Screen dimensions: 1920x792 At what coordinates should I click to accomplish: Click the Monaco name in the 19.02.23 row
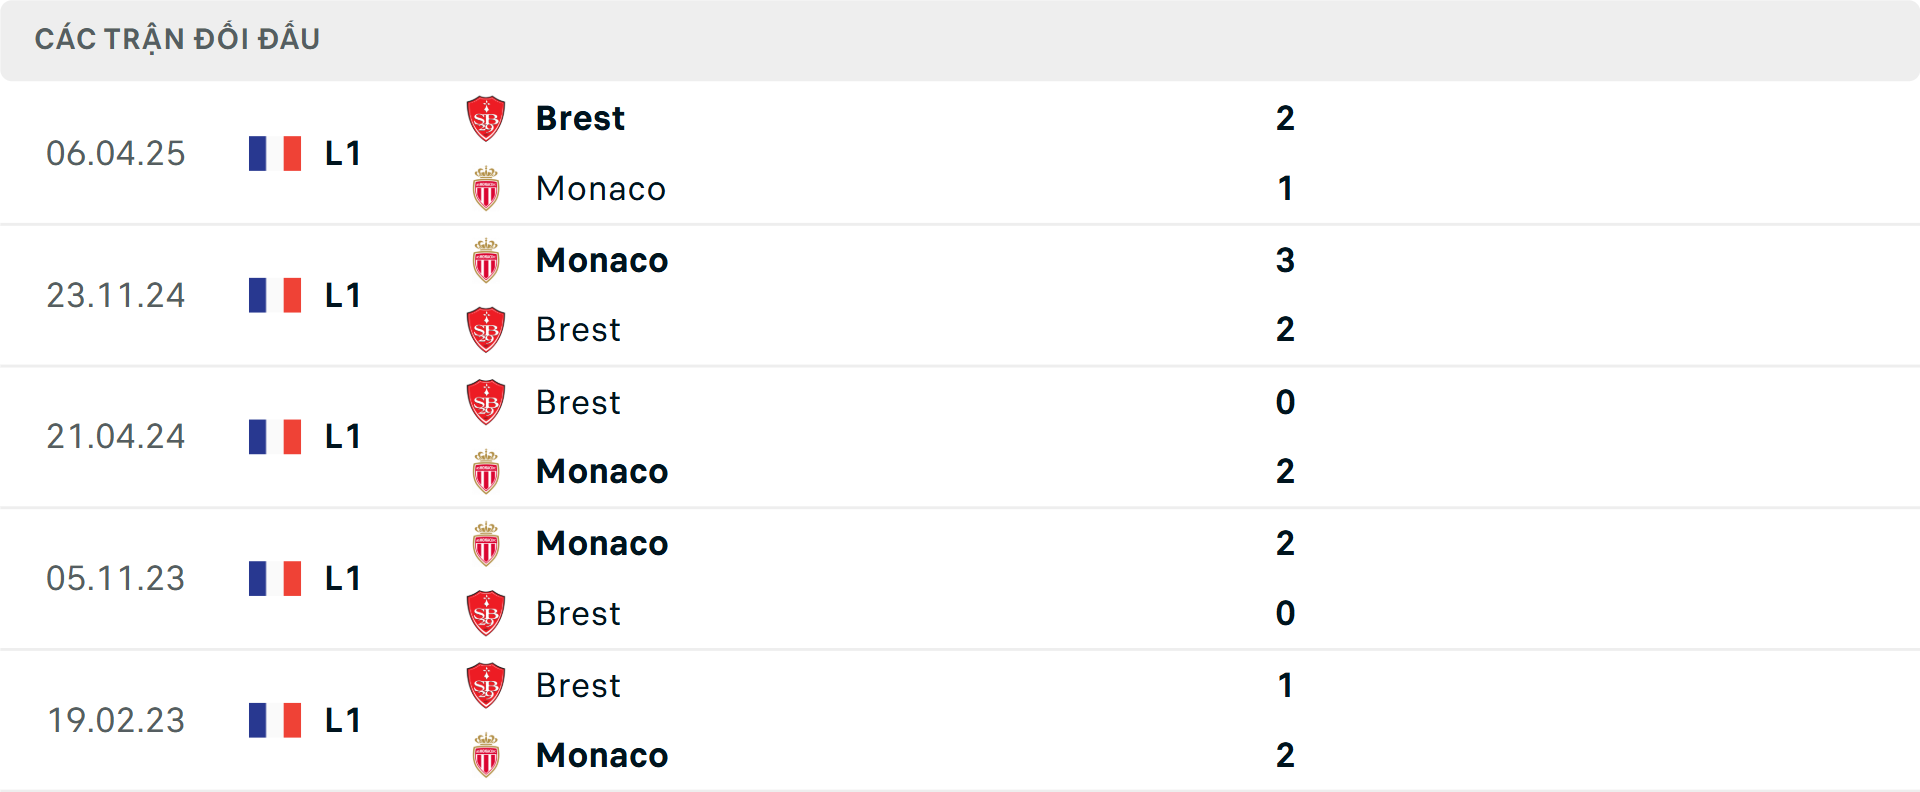[x=601, y=755]
